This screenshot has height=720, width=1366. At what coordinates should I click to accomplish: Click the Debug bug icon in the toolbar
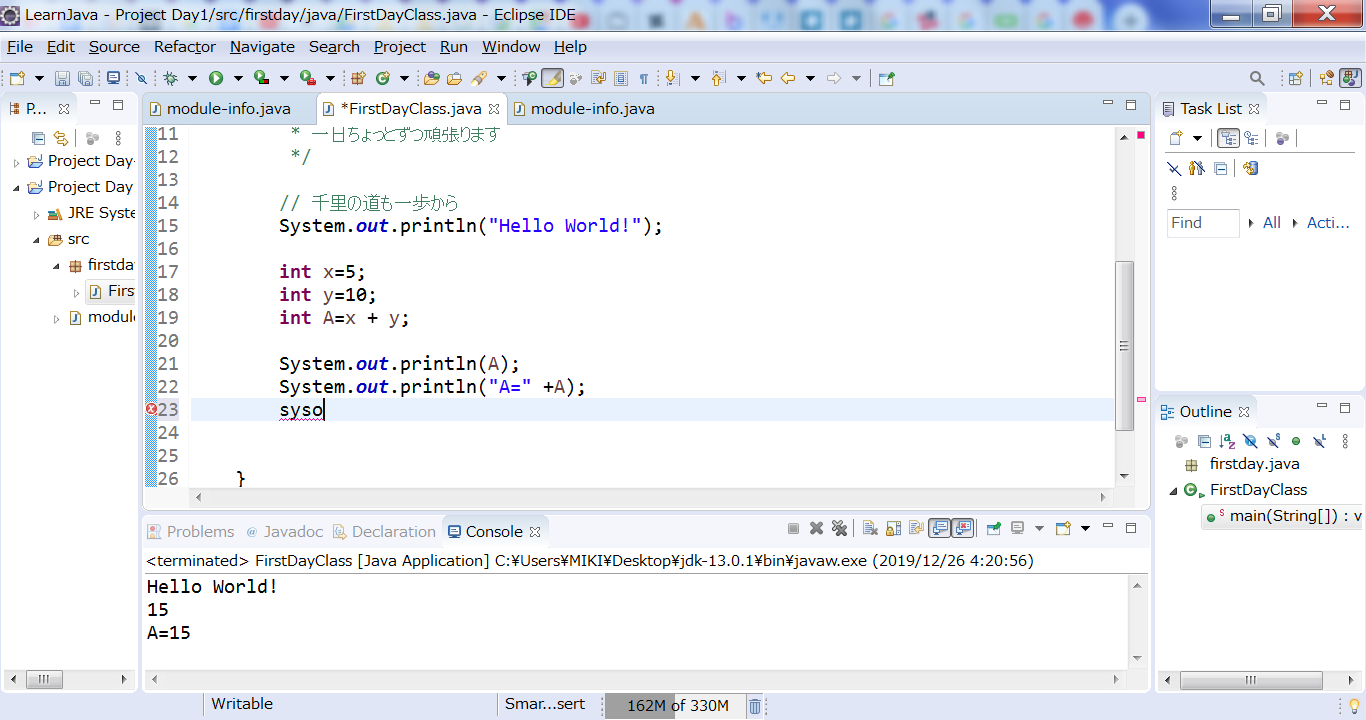[170, 78]
